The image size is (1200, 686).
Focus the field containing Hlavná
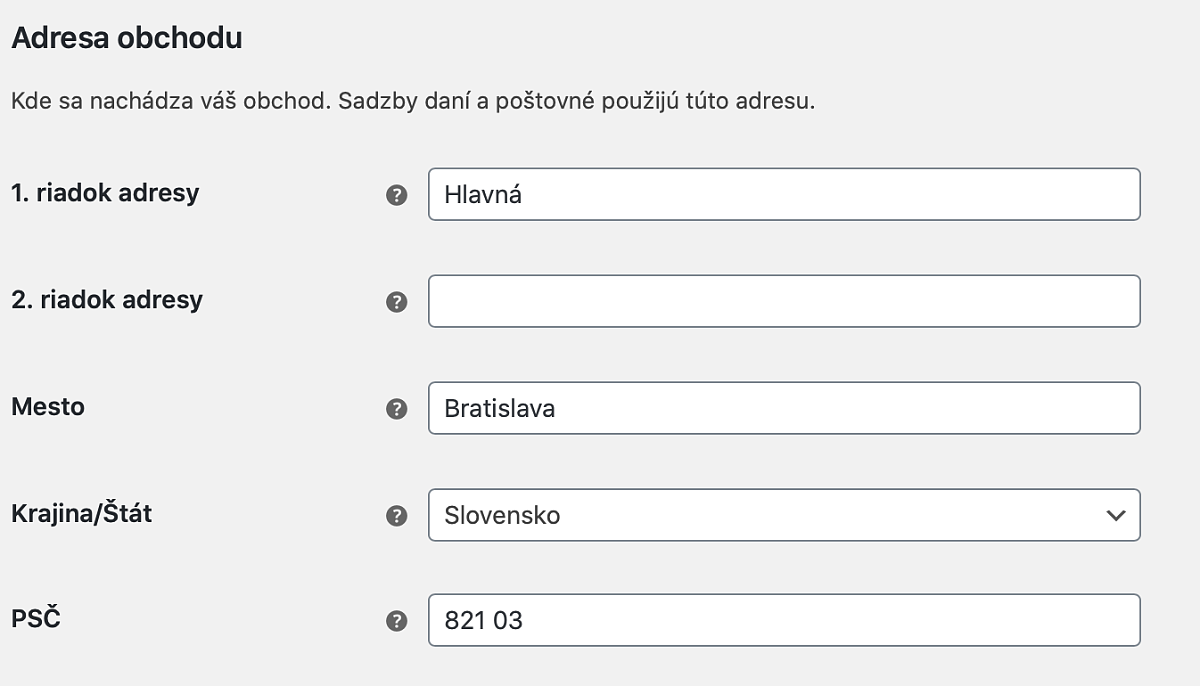(783, 194)
